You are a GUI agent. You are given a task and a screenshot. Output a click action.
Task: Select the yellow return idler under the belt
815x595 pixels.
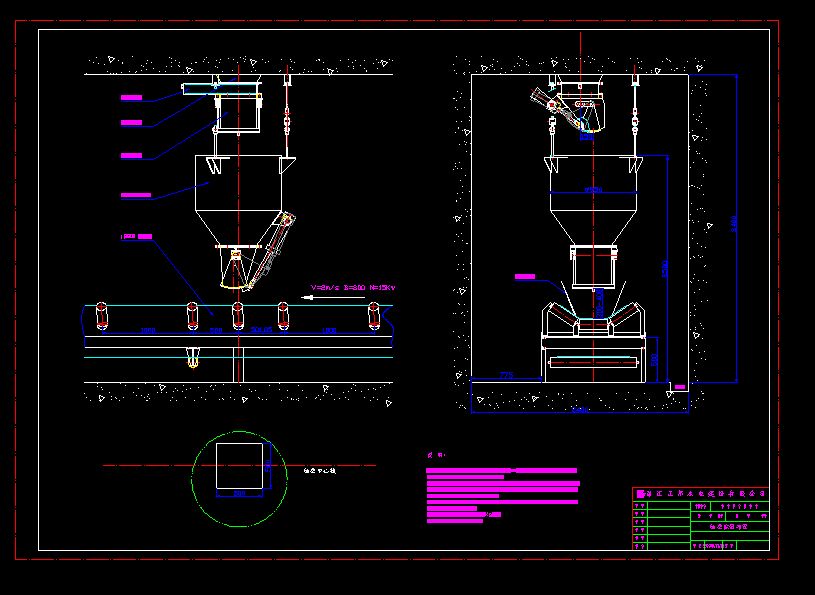tap(193, 357)
